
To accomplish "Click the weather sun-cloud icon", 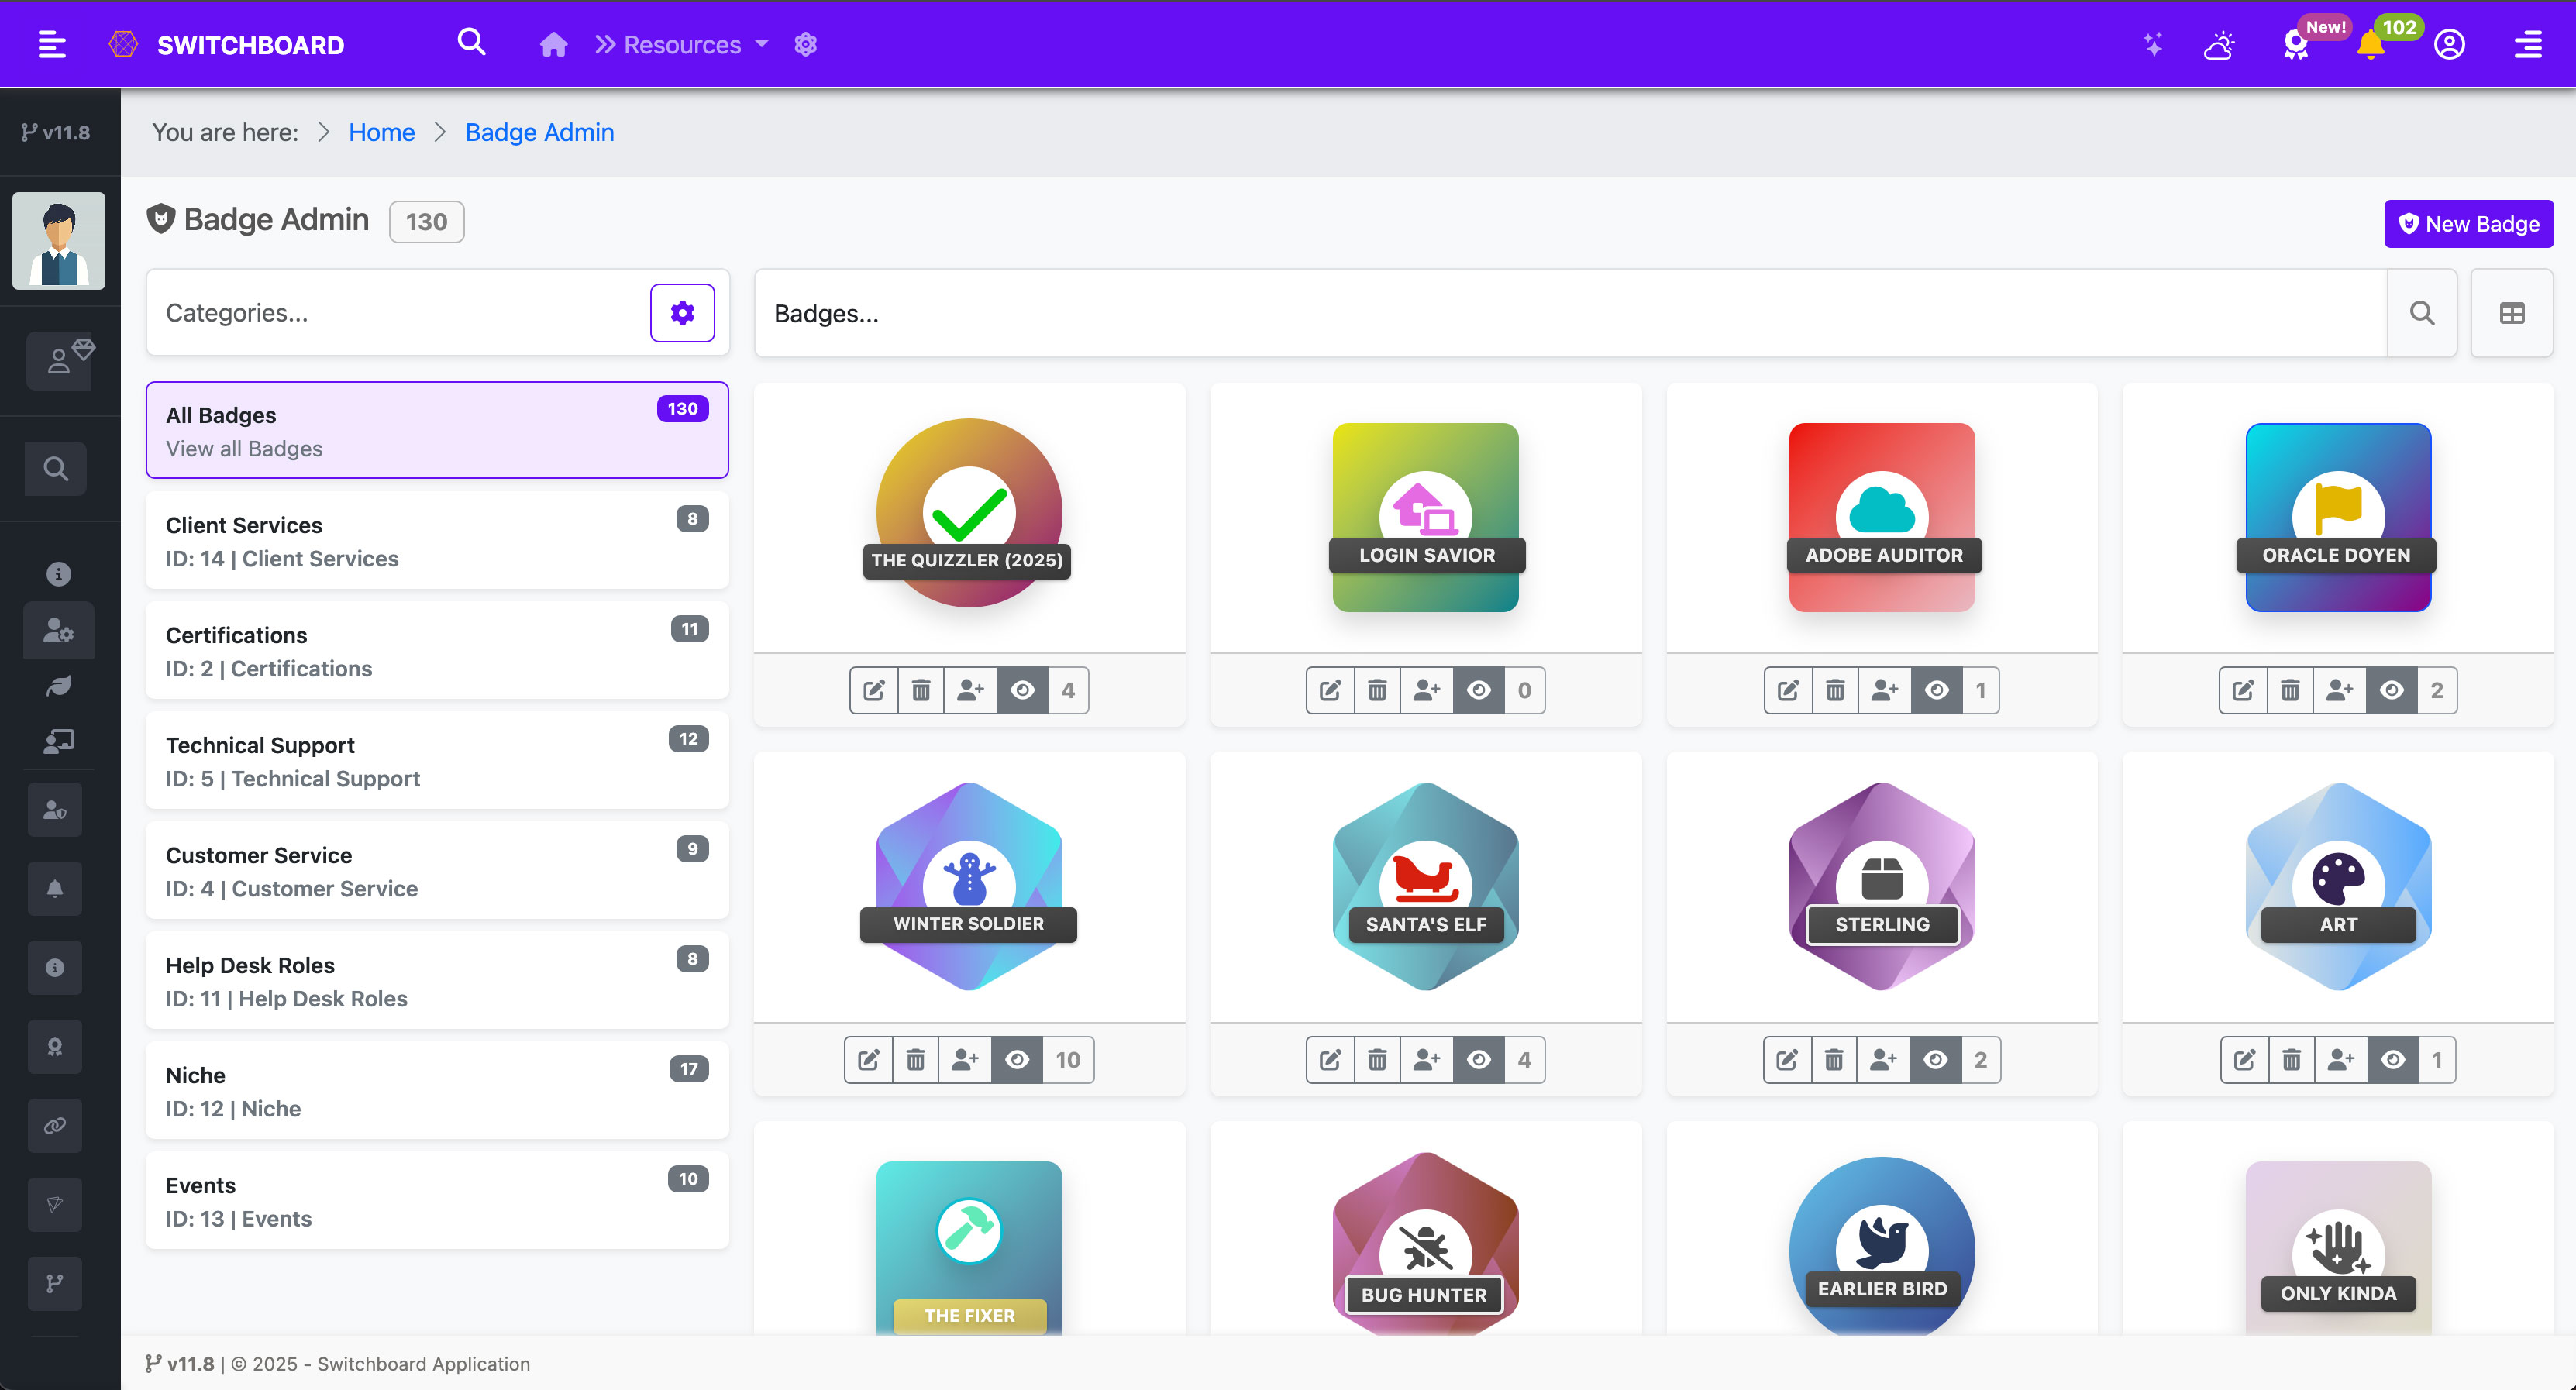I will [x=2219, y=45].
